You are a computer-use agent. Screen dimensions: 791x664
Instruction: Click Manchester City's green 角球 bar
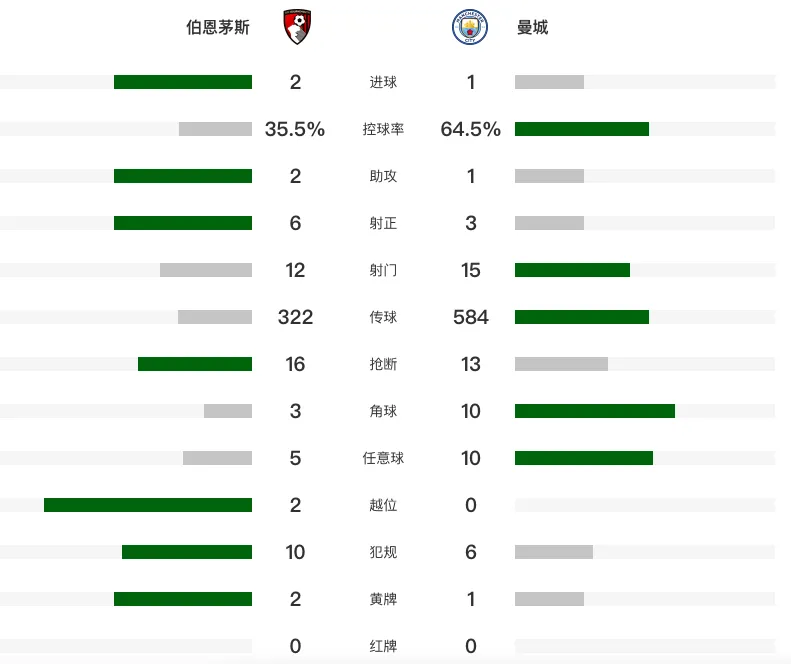(595, 411)
